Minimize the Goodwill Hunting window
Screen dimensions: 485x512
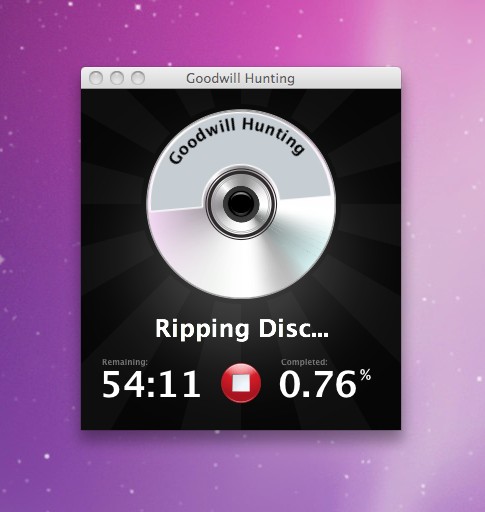tap(117, 78)
